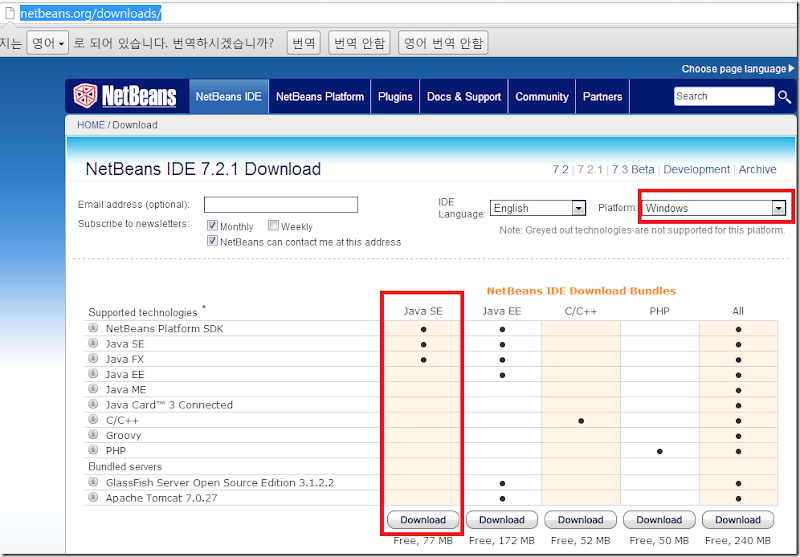Open the Docs & Support tab
The height and width of the screenshot is (557, 800).
[464, 96]
